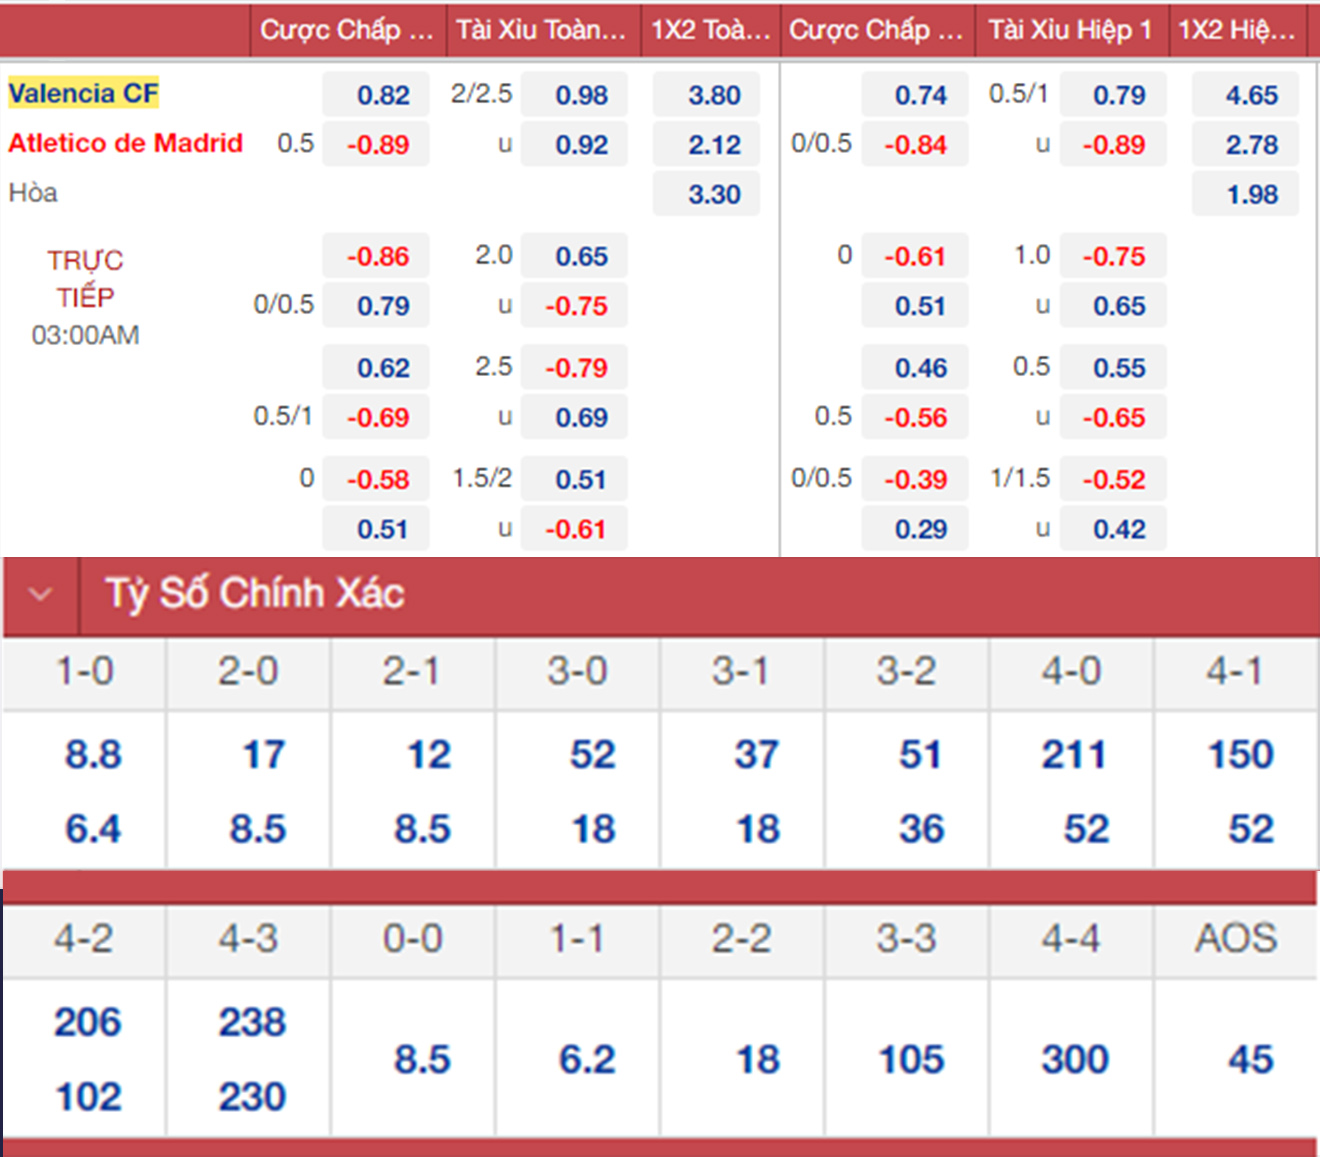
Task: Pick first-half draw odds 1.98
Action: pyautogui.click(x=1251, y=194)
